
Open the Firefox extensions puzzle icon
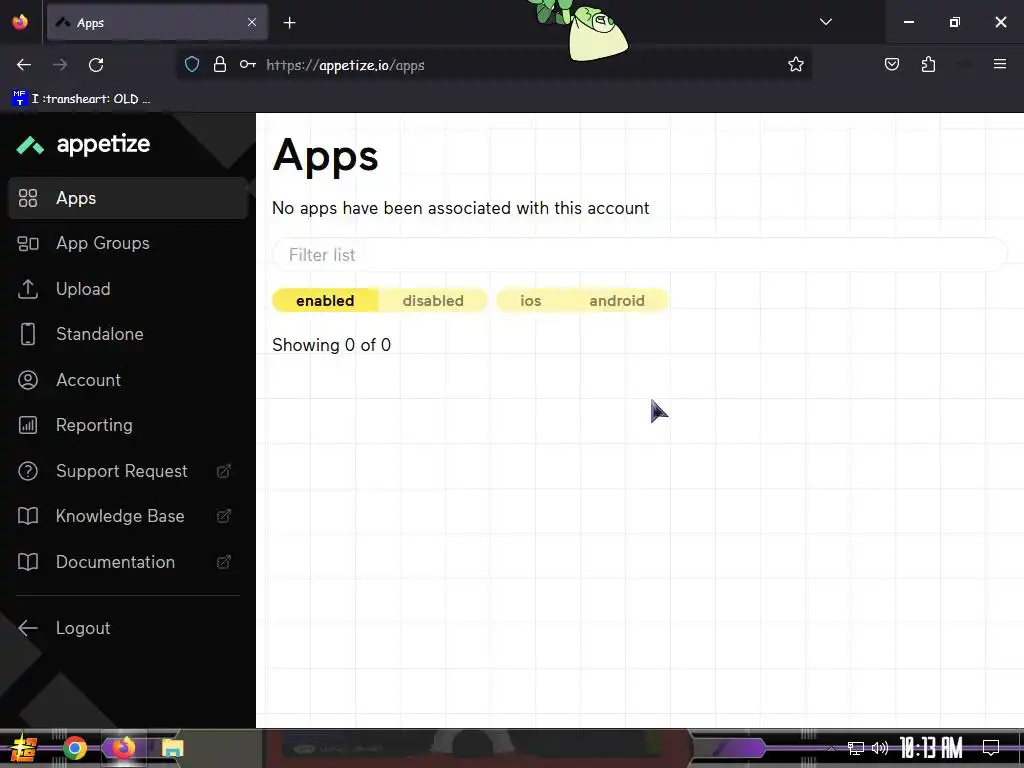pos(928,64)
